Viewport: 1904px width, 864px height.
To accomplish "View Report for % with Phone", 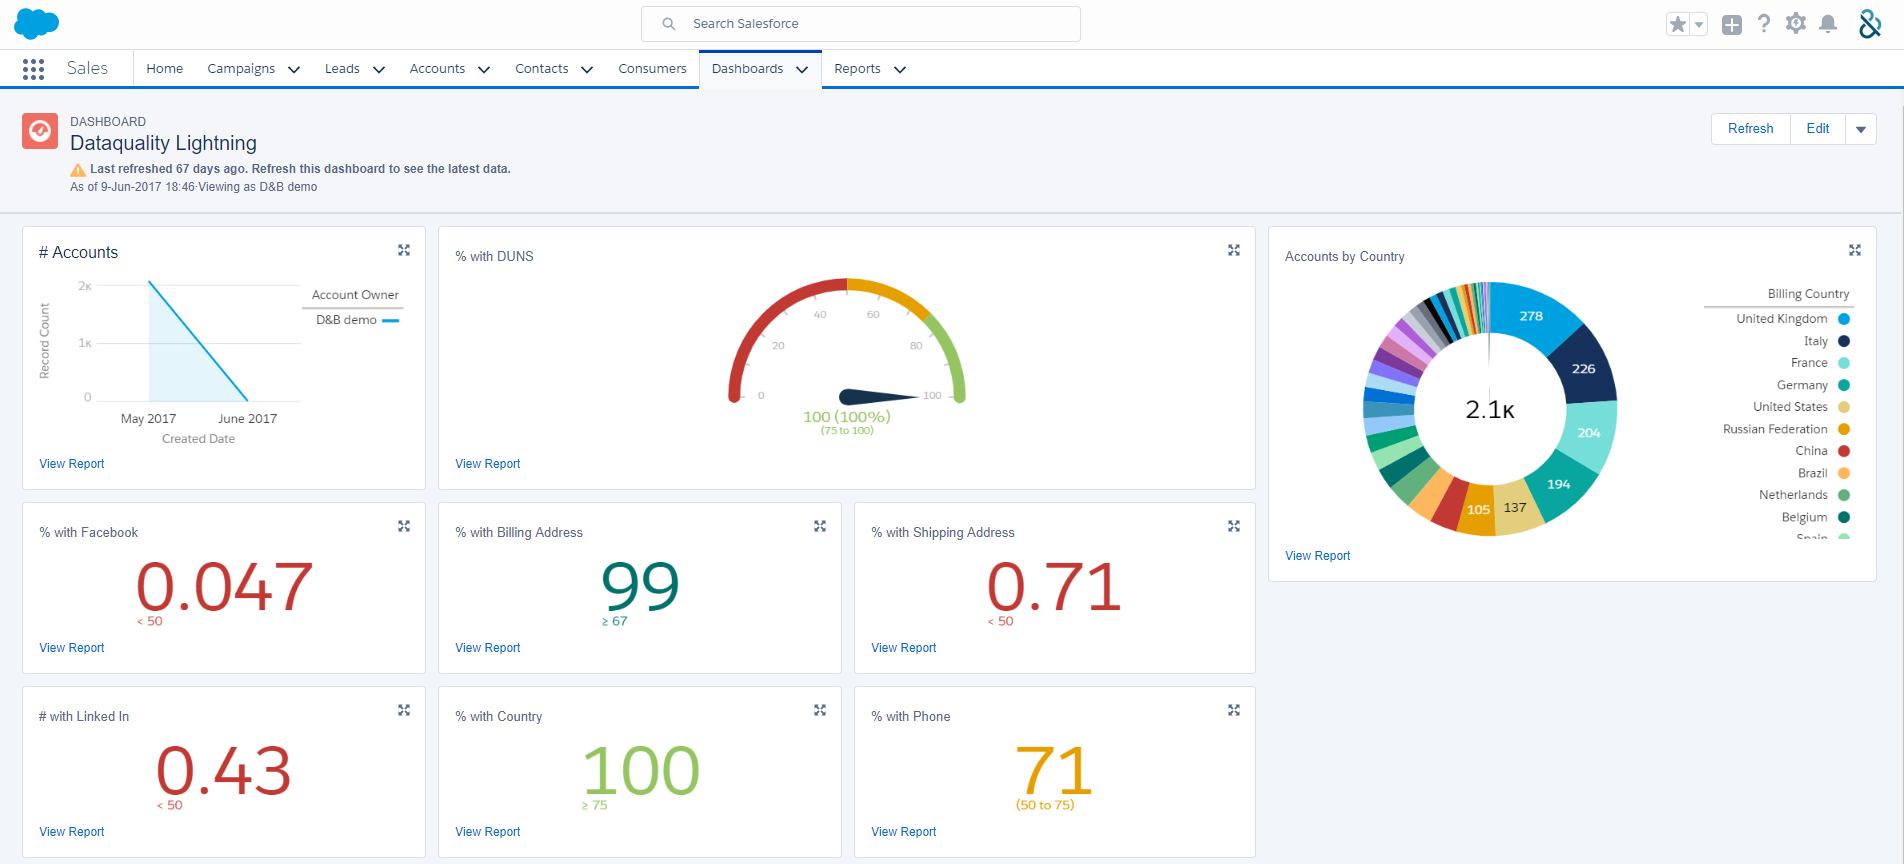I will click(x=904, y=832).
